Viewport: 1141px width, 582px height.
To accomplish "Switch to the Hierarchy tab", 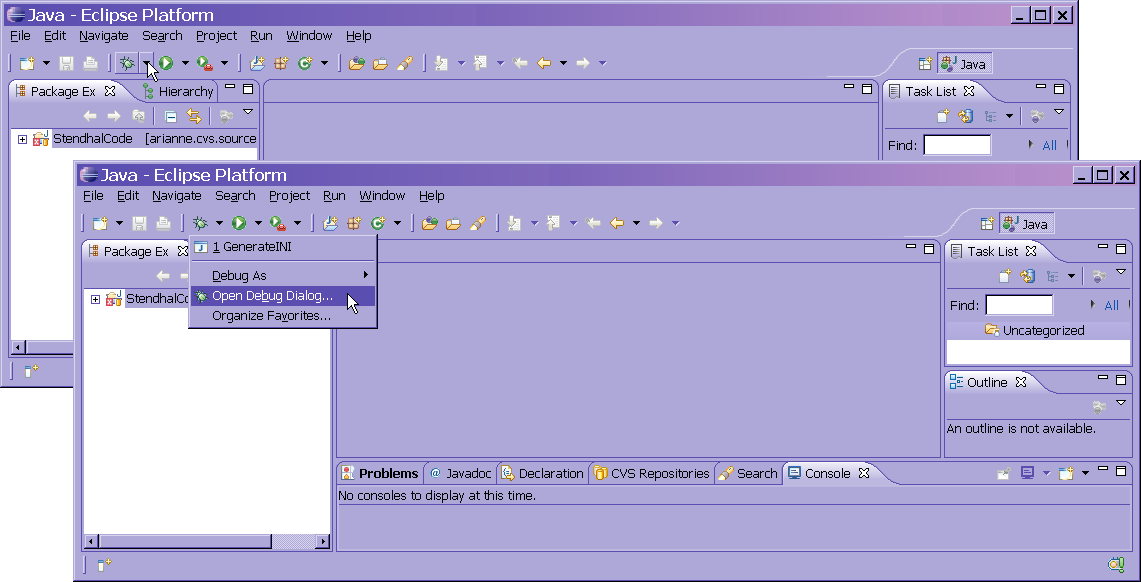I will [x=178, y=91].
